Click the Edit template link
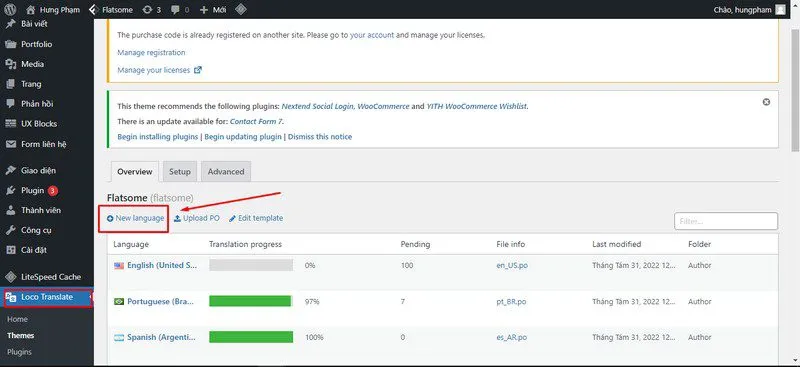This screenshot has height=367, width=800. pos(256,218)
